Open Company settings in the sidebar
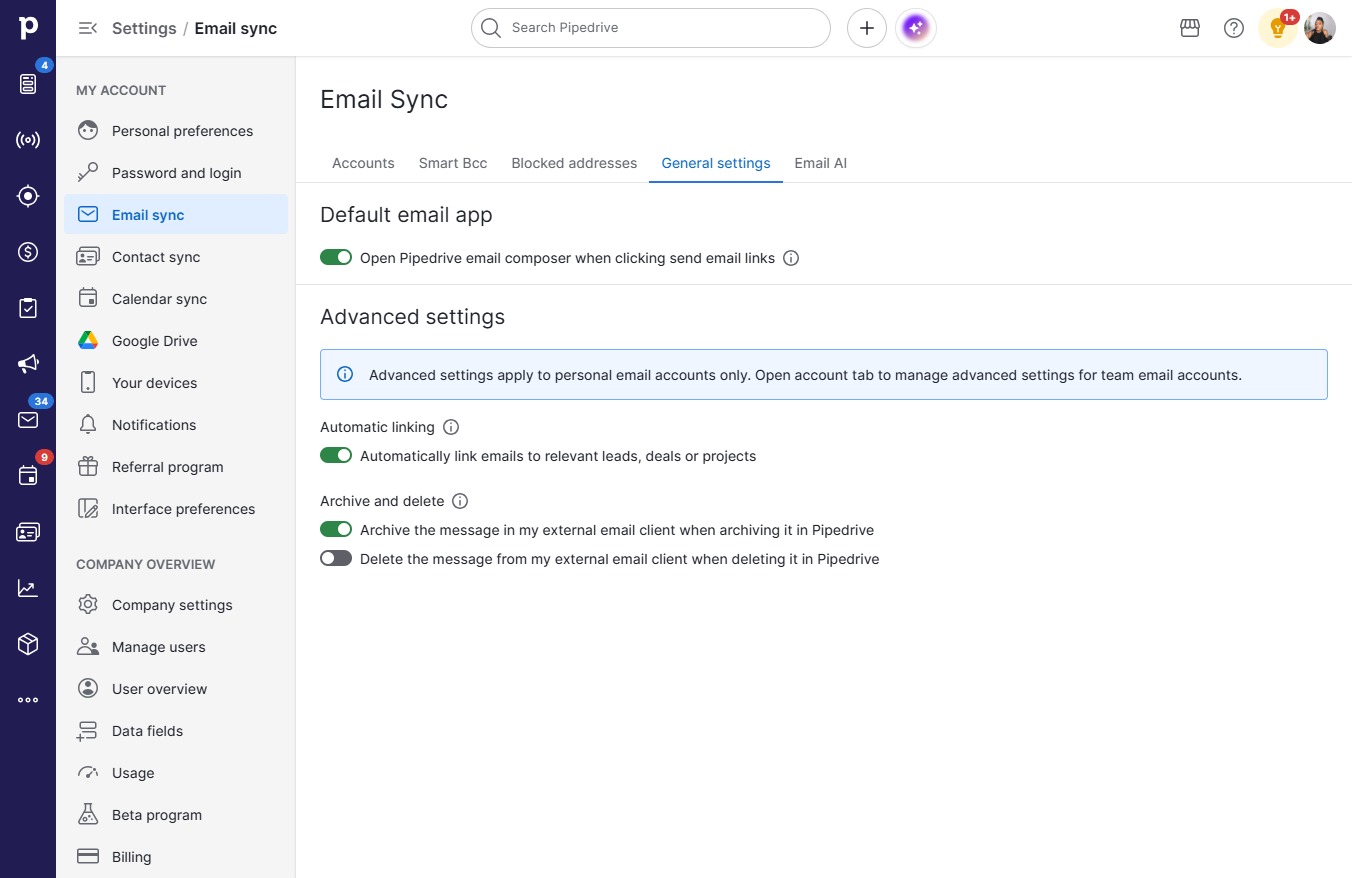 (176, 605)
